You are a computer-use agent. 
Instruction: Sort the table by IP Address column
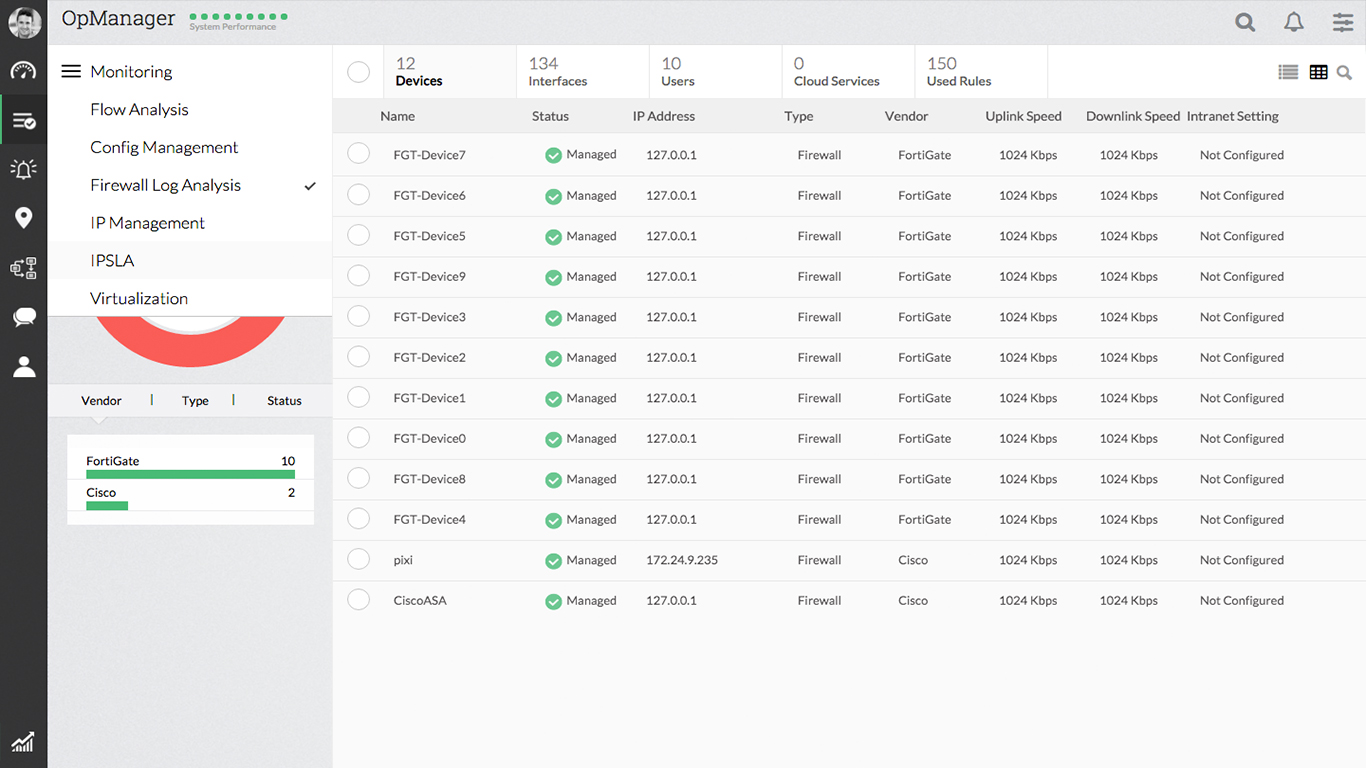point(664,117)
